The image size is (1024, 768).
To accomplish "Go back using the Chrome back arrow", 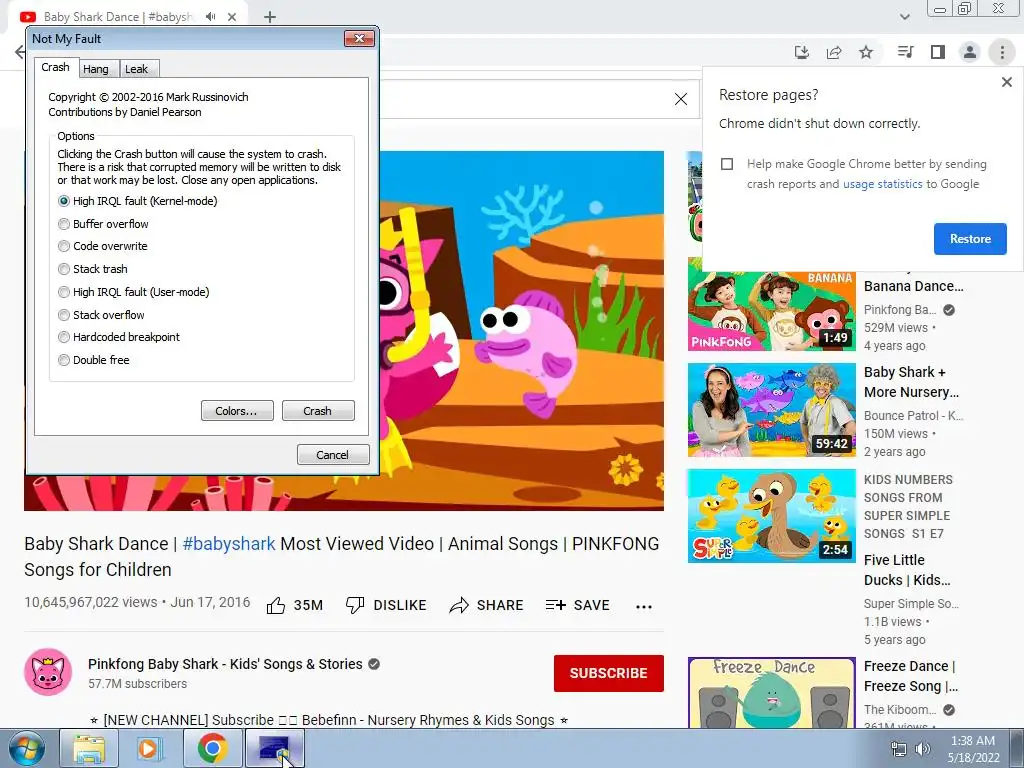I will pos(20,52).
